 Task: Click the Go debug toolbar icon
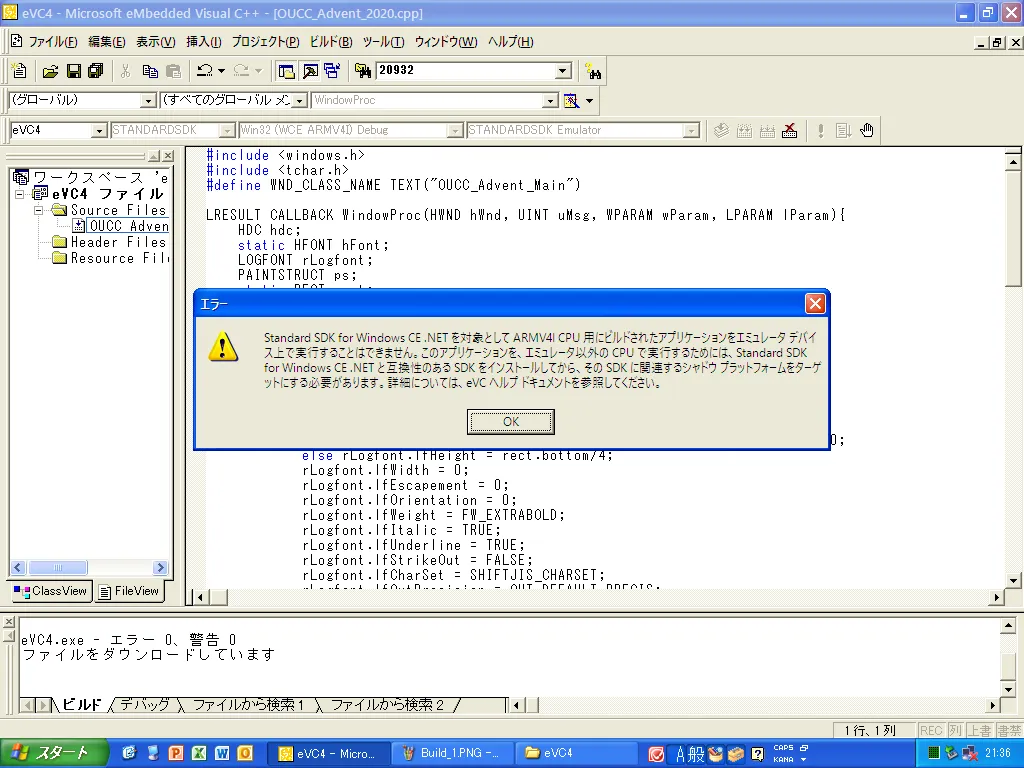click(843, 131)
